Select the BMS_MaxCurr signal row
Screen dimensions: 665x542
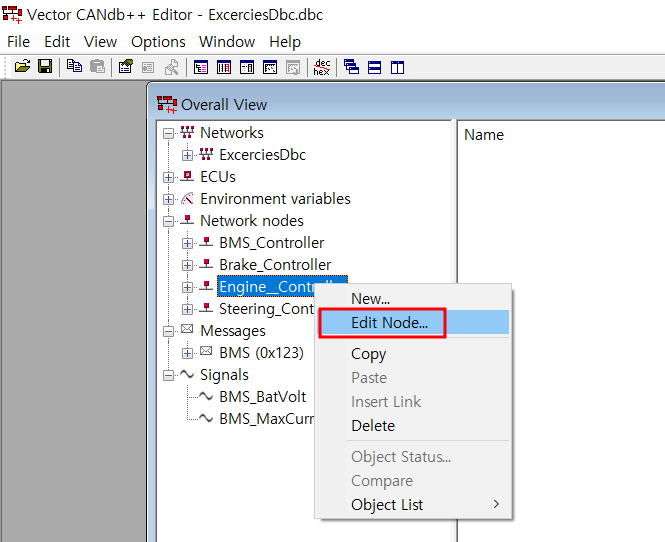point(266,419)
